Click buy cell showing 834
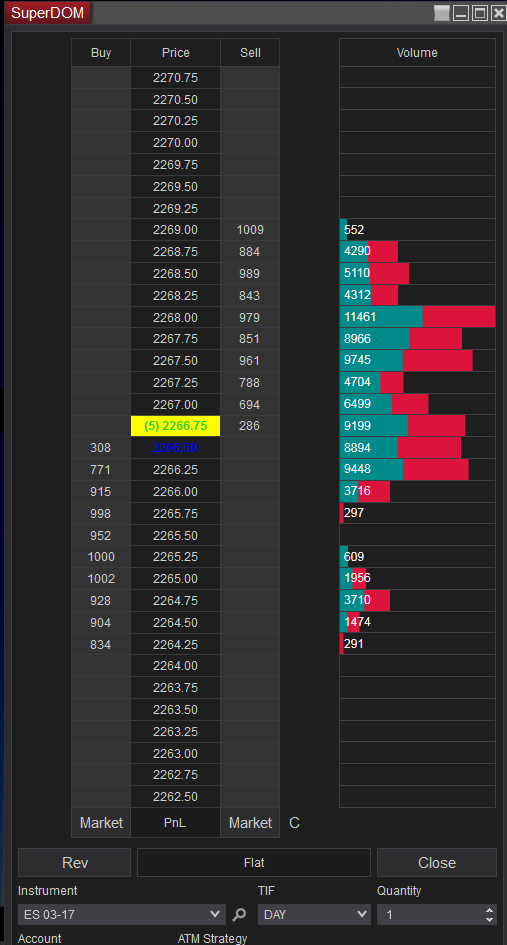This screenshot has width=507, height=945. [x=101, y=644]
